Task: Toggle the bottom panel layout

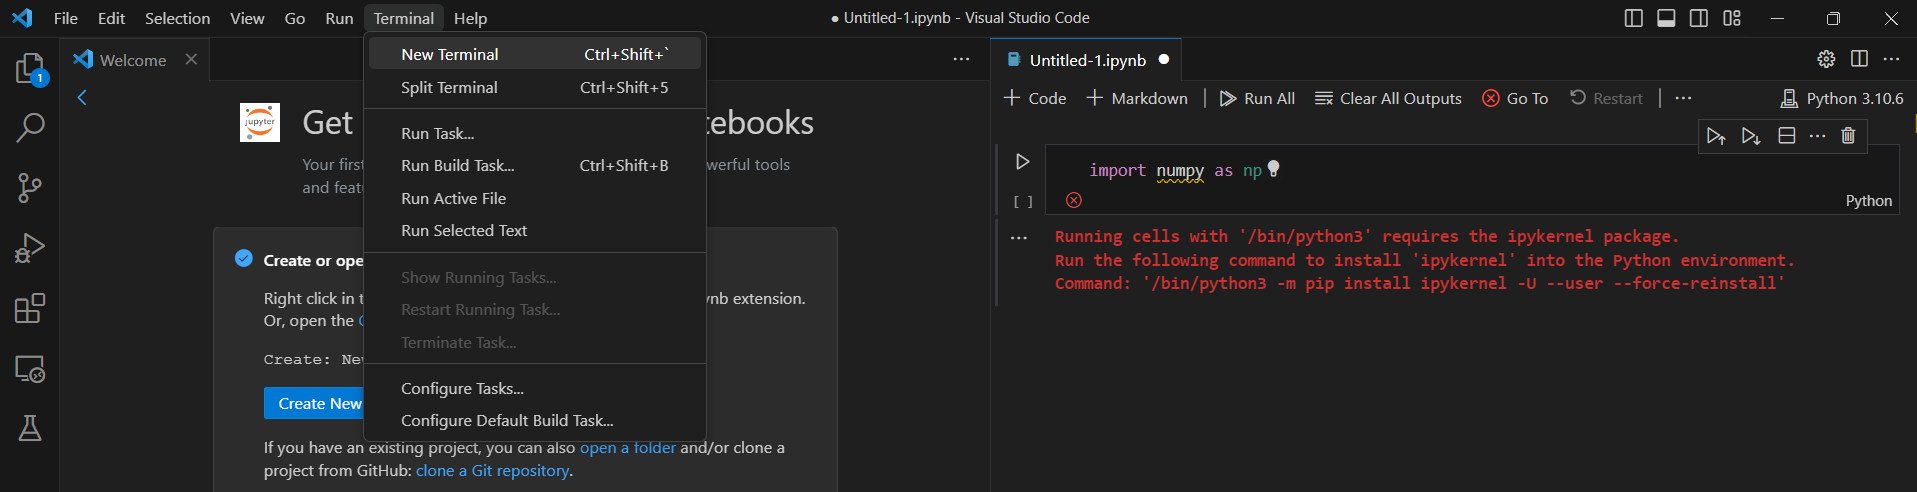Action: [1666, 18]
